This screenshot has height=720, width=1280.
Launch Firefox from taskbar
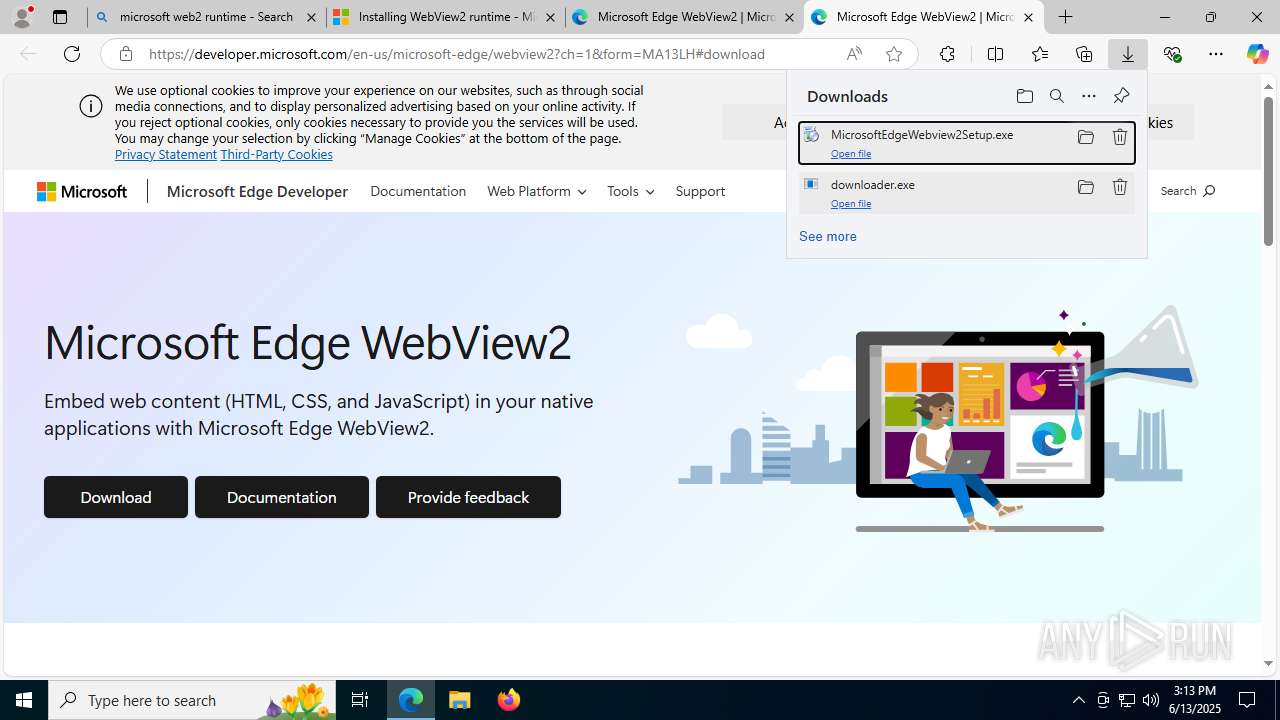(x=509, y=700)
